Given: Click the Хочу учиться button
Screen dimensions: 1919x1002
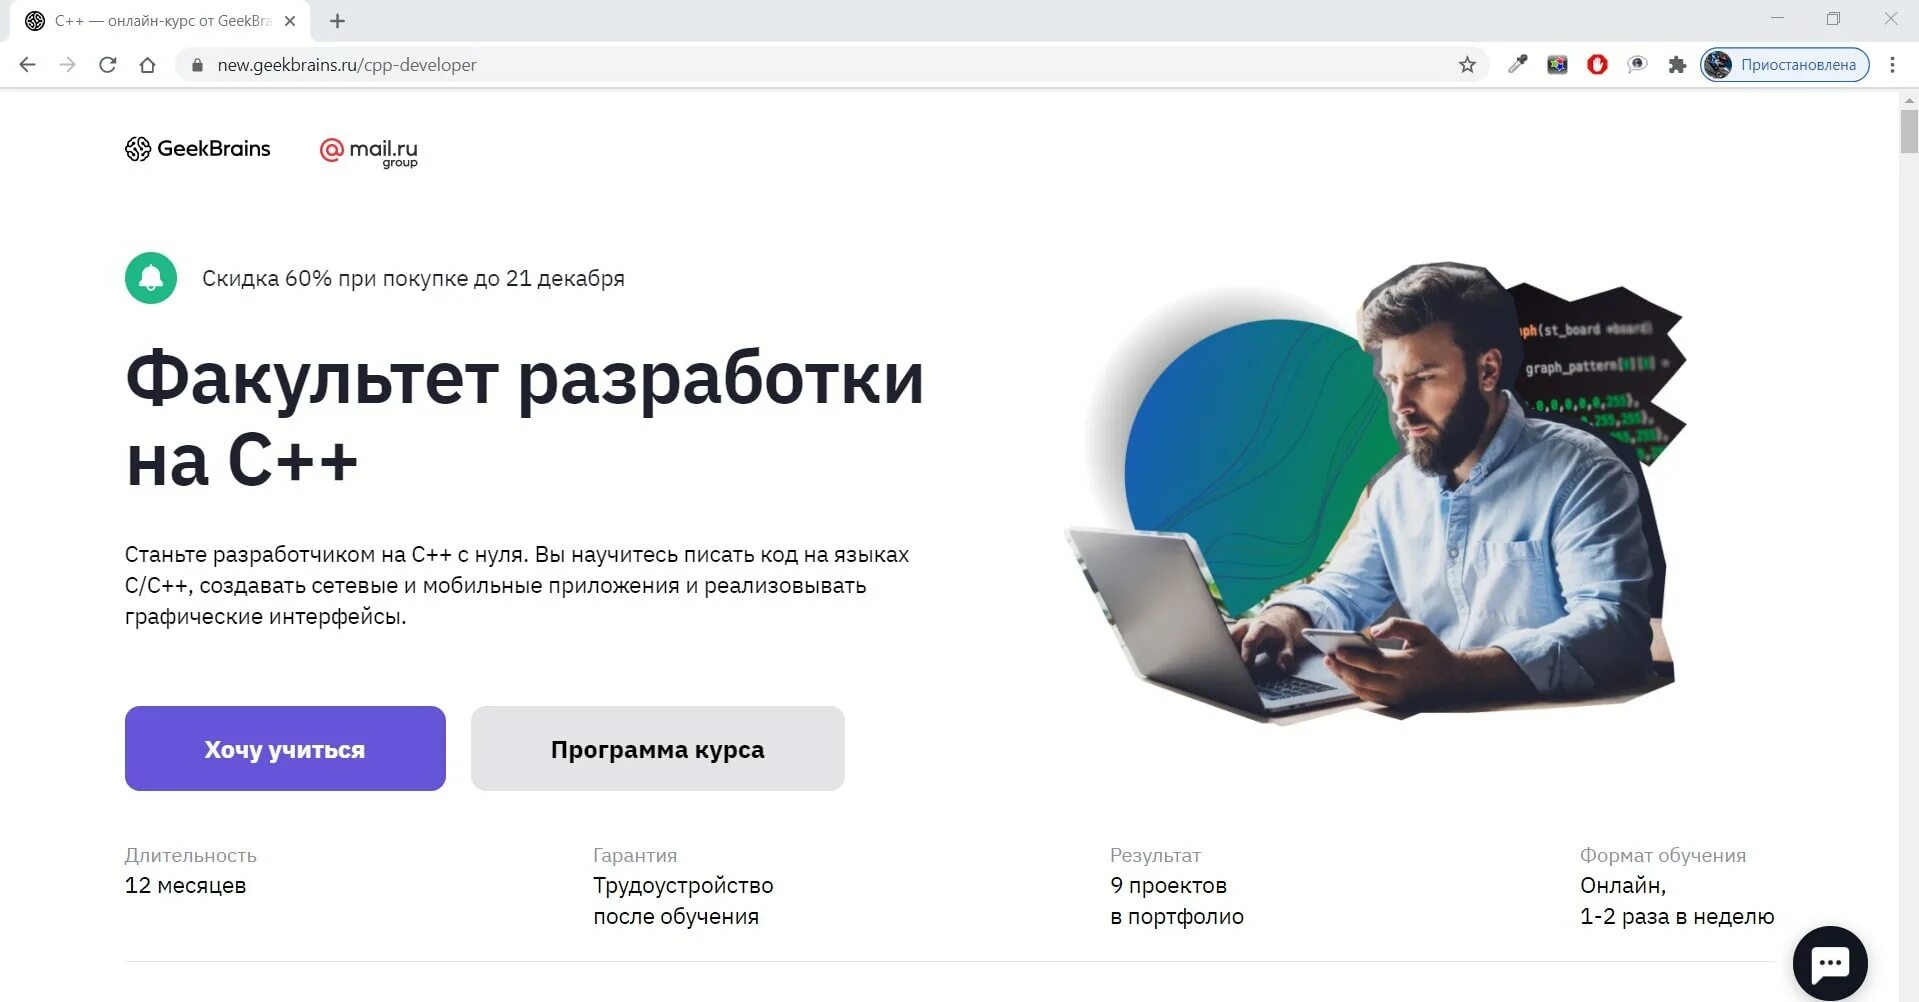Looking at the screenshot, I should [285, 749].
